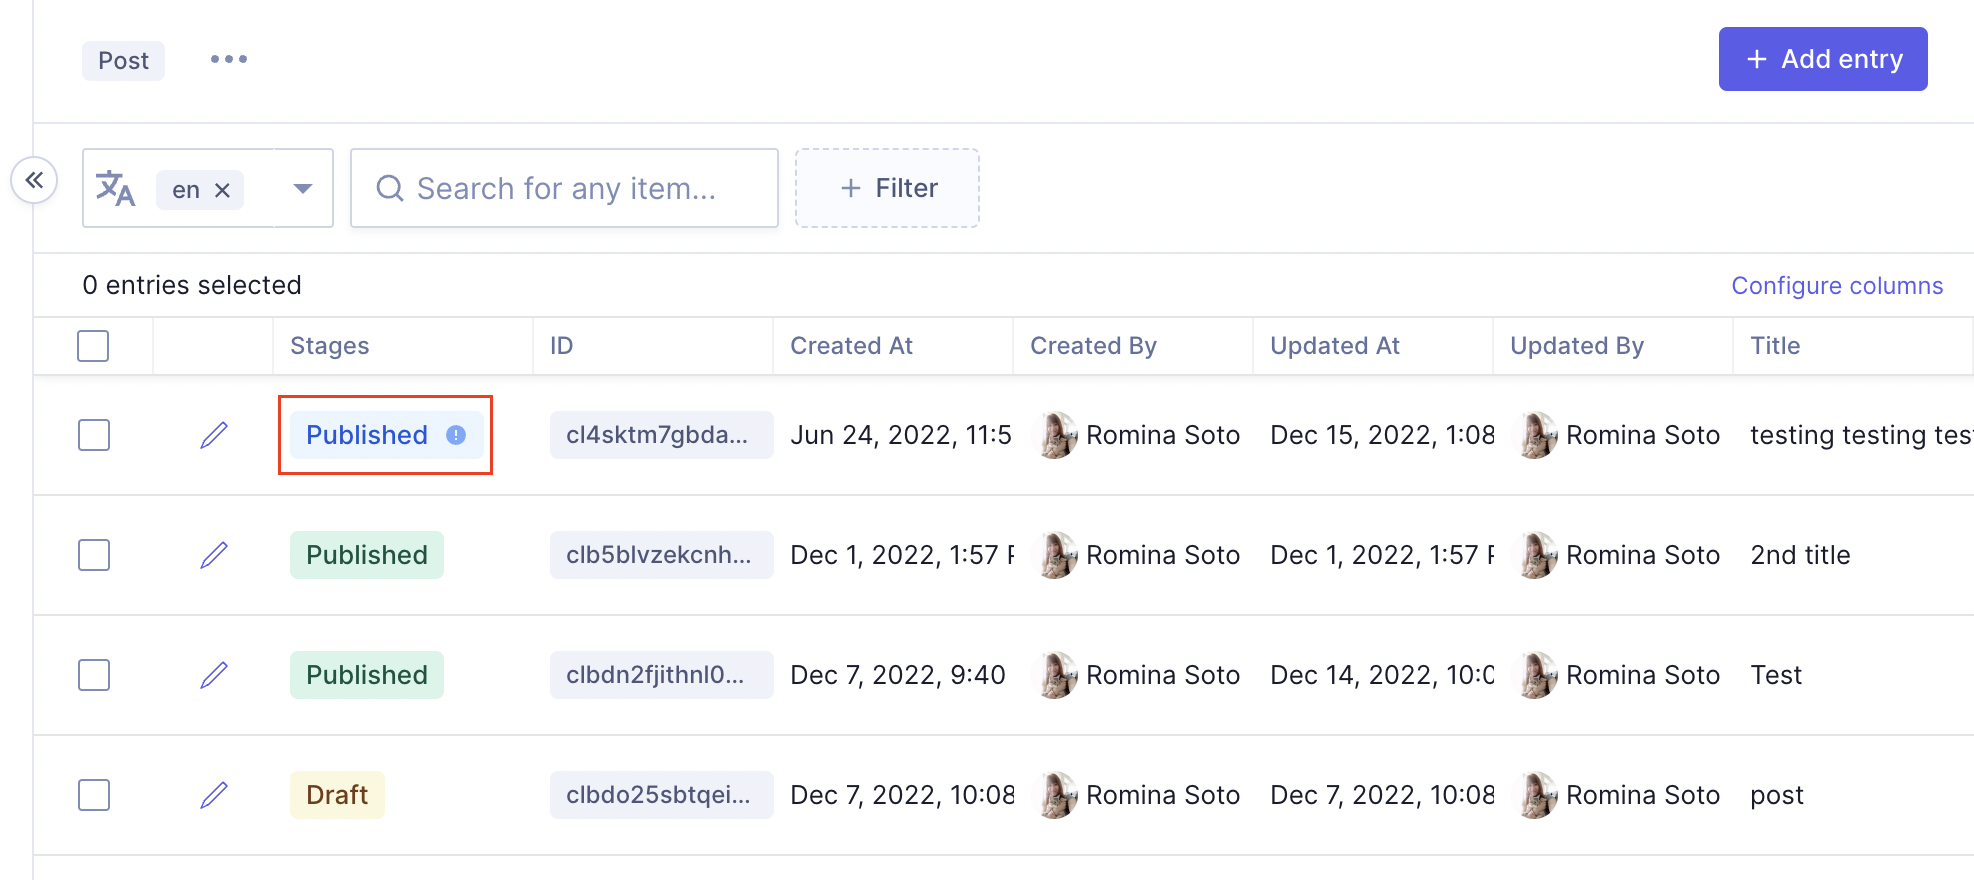Sort by the 'Created At' column header
This screenshot has width=1974, height=880.
point(851,346)
